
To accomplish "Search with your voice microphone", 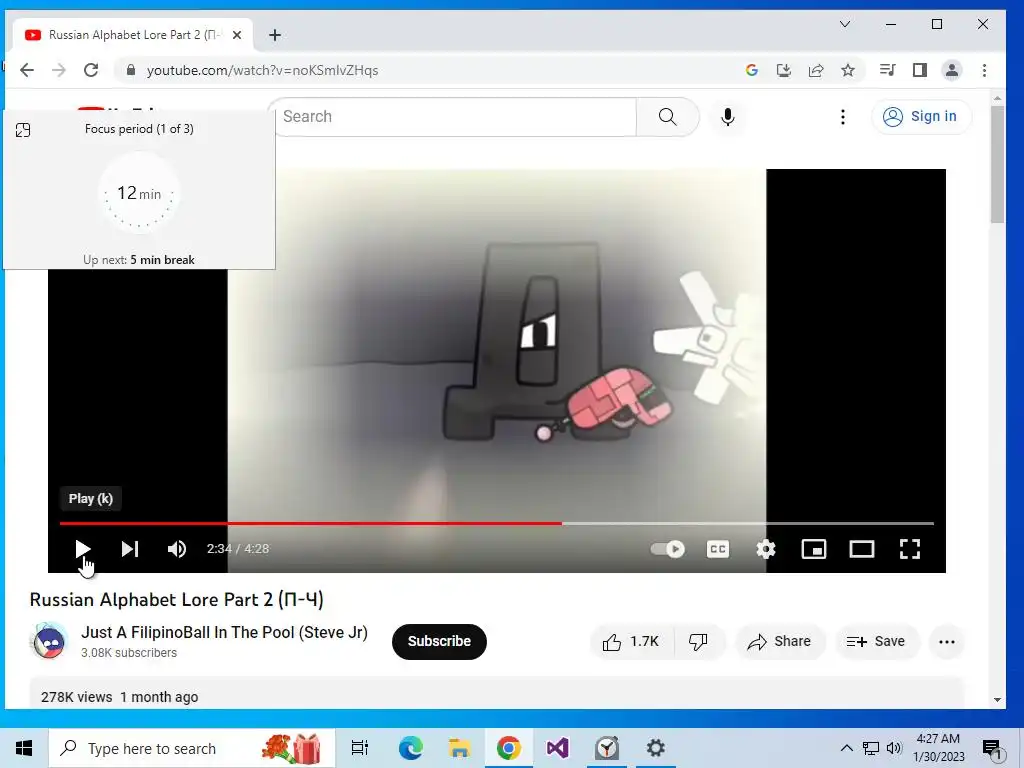I will (728, 117).
